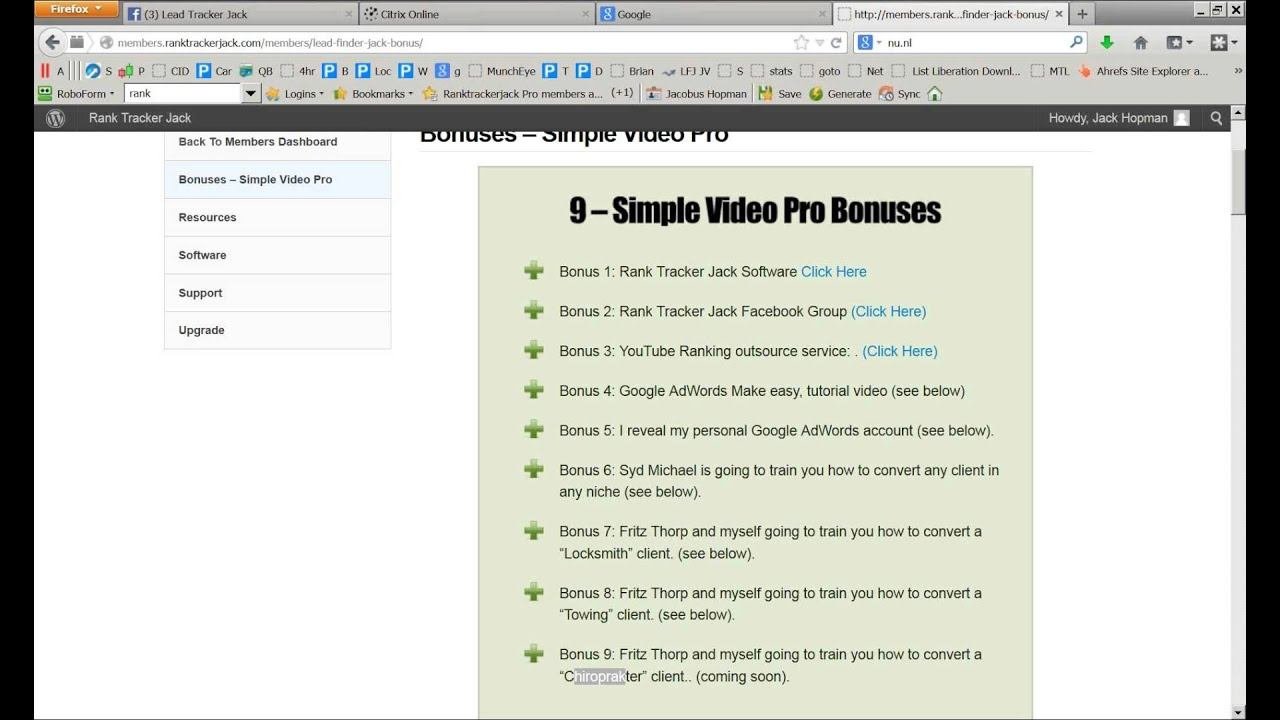Click Jack Hopman's avatar in the admin bar
The image size is (1280, 720).
(1181, 118)
